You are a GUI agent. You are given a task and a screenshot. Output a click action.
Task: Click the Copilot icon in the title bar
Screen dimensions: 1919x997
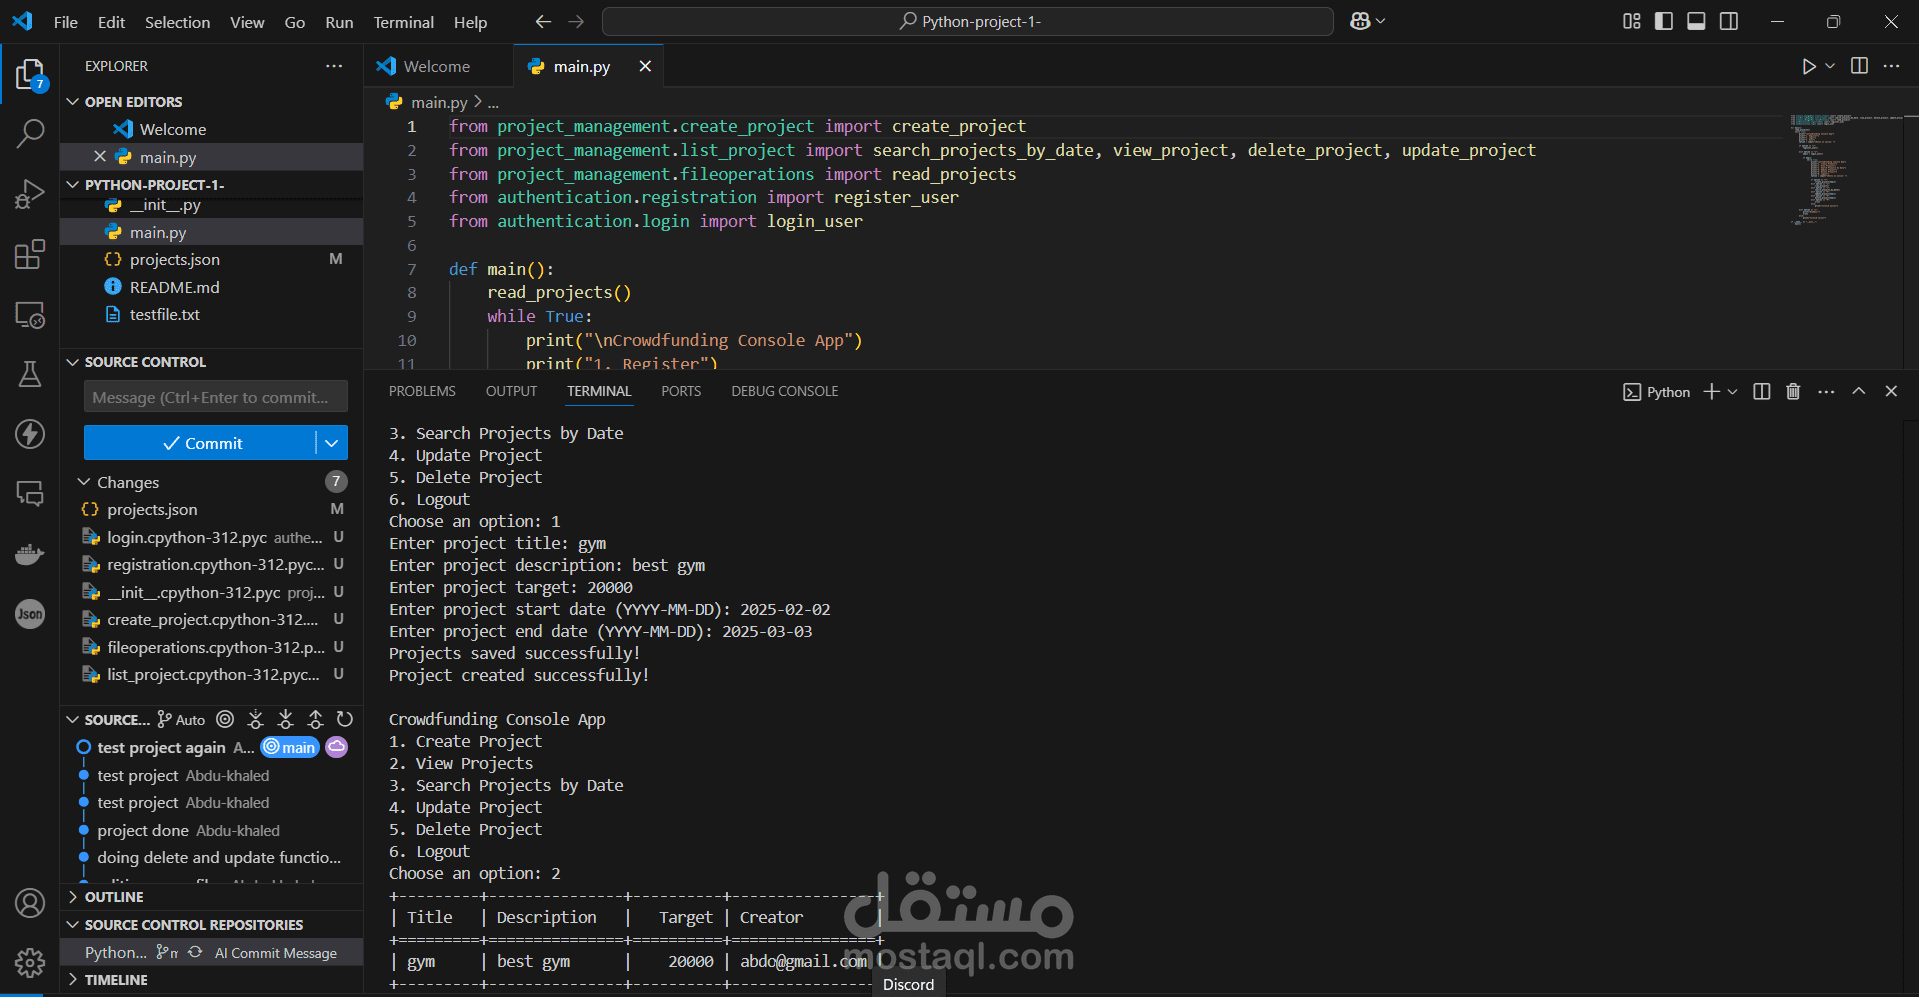pyautogui.click(x=1360, y=21)
